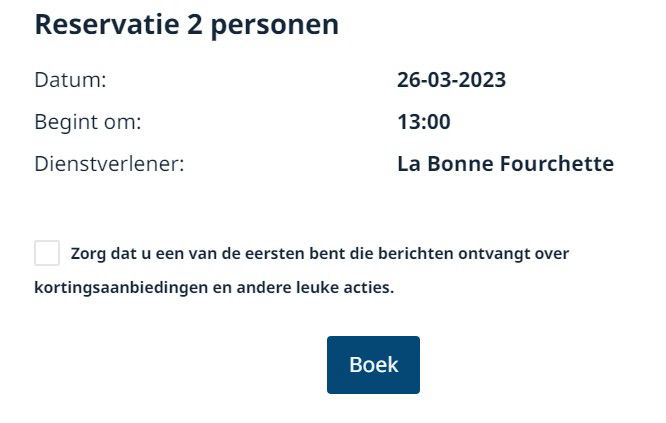Screen dimensions: 666x423
Task: Click the 'Reservatie 2 personen' heading
Action: pyautogui.click(x=186, y=25)
